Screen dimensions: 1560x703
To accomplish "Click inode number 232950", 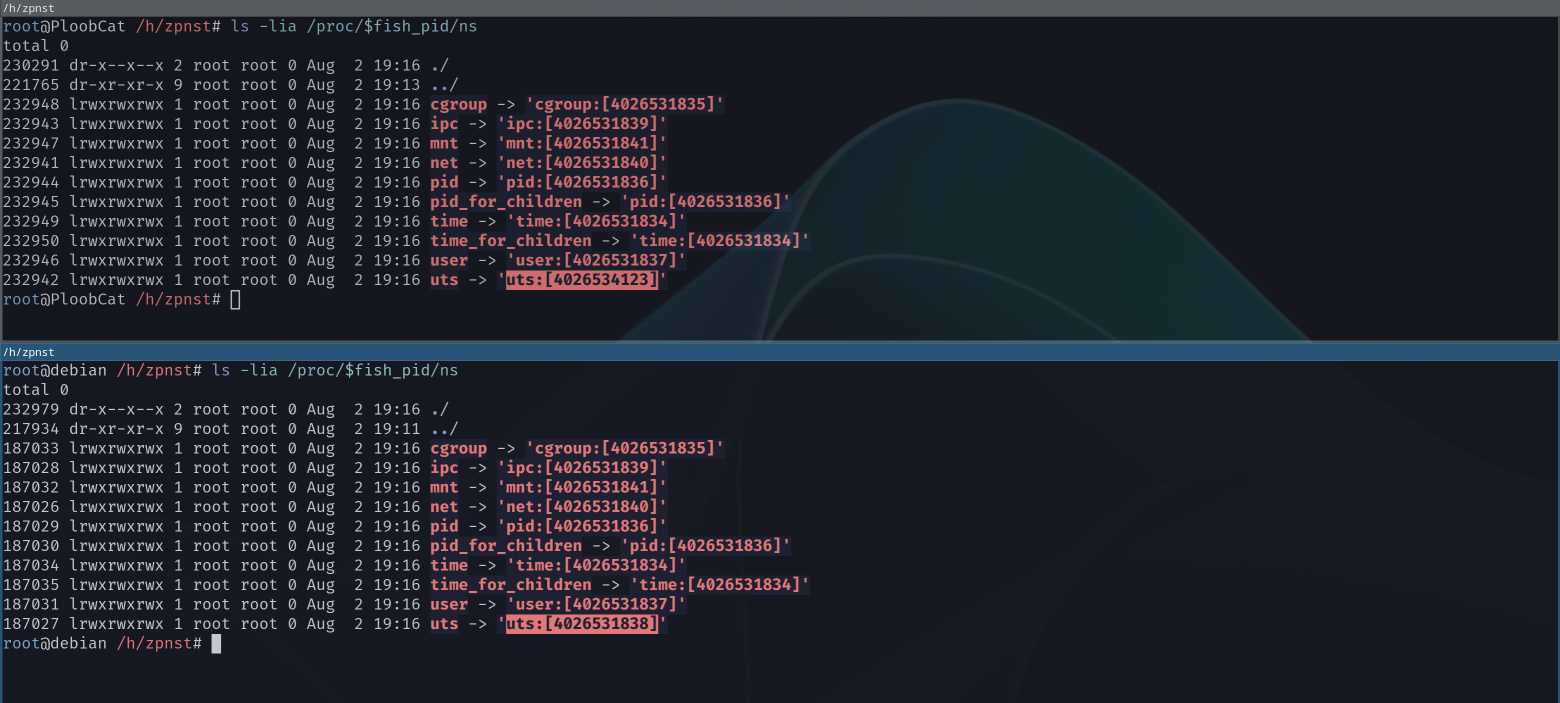I will (x=31, y=241).
